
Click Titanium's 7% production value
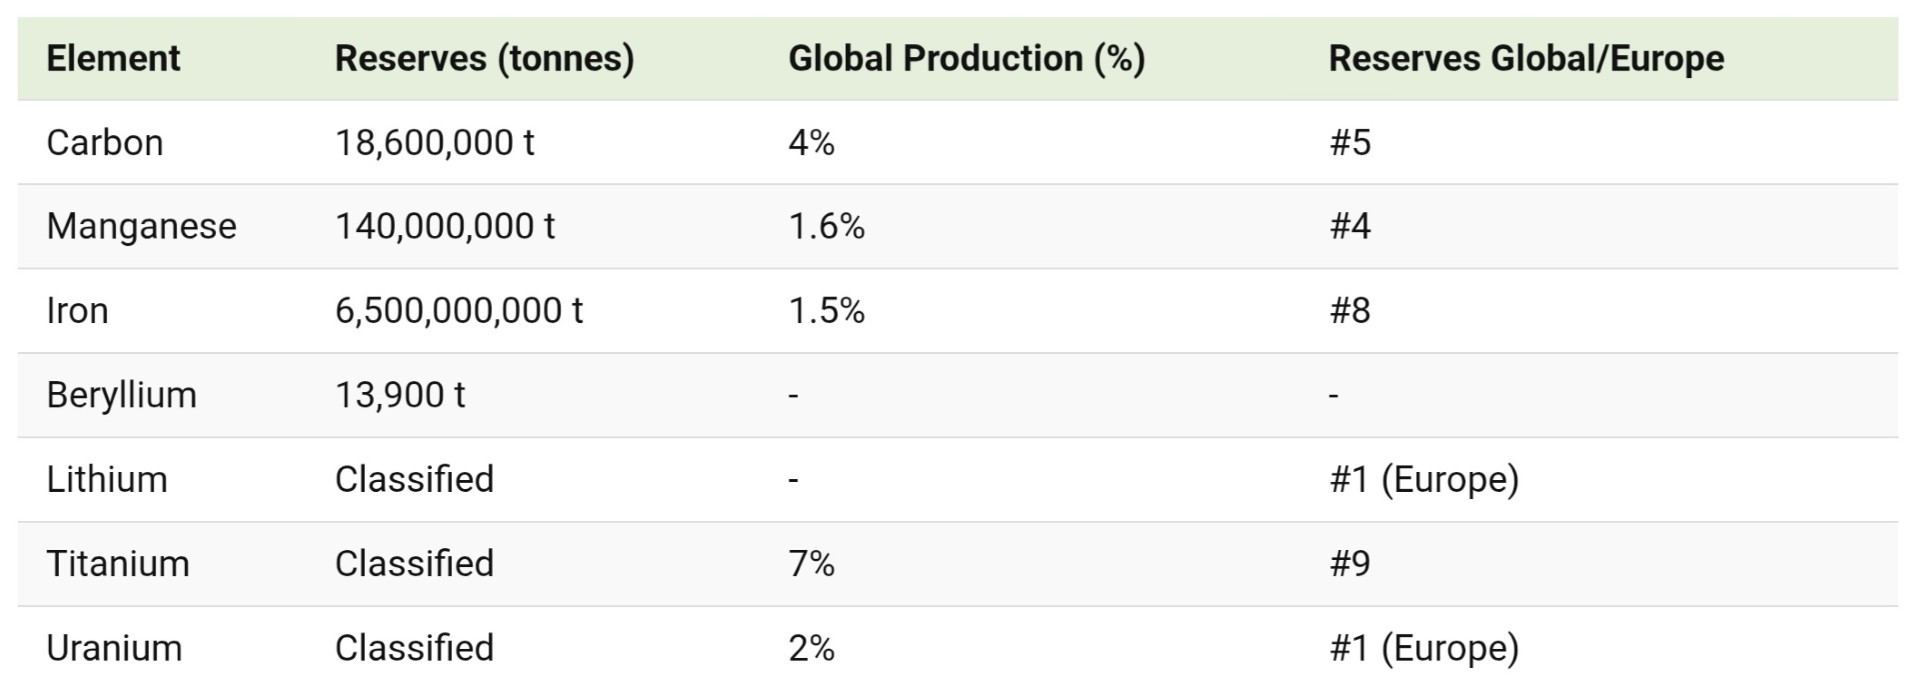(811, 563)
